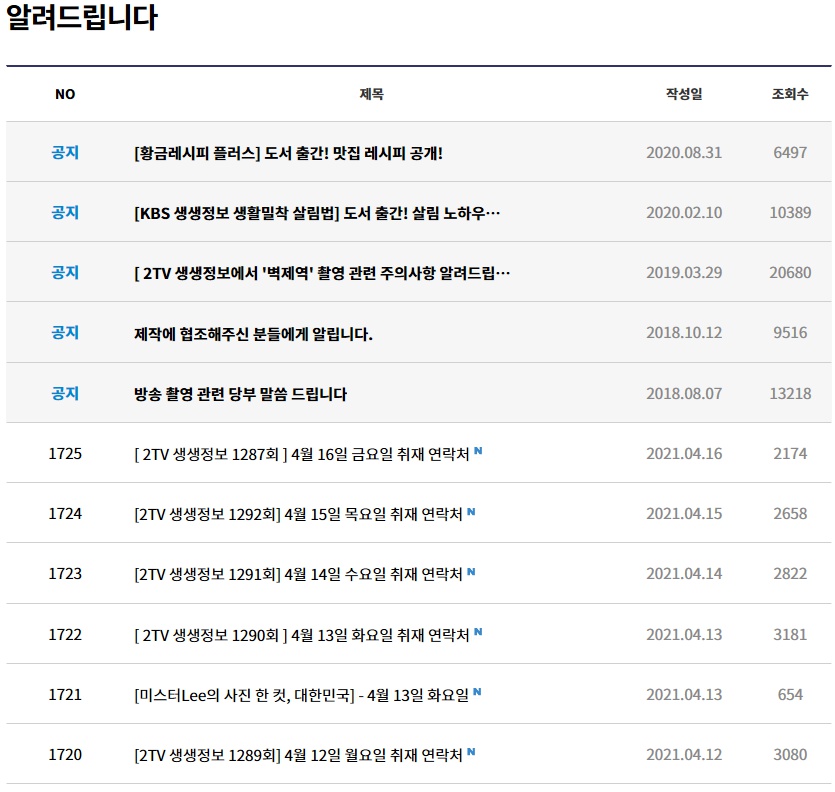
Task: Click the date 2021.04.12
Action: coord(684,755)
